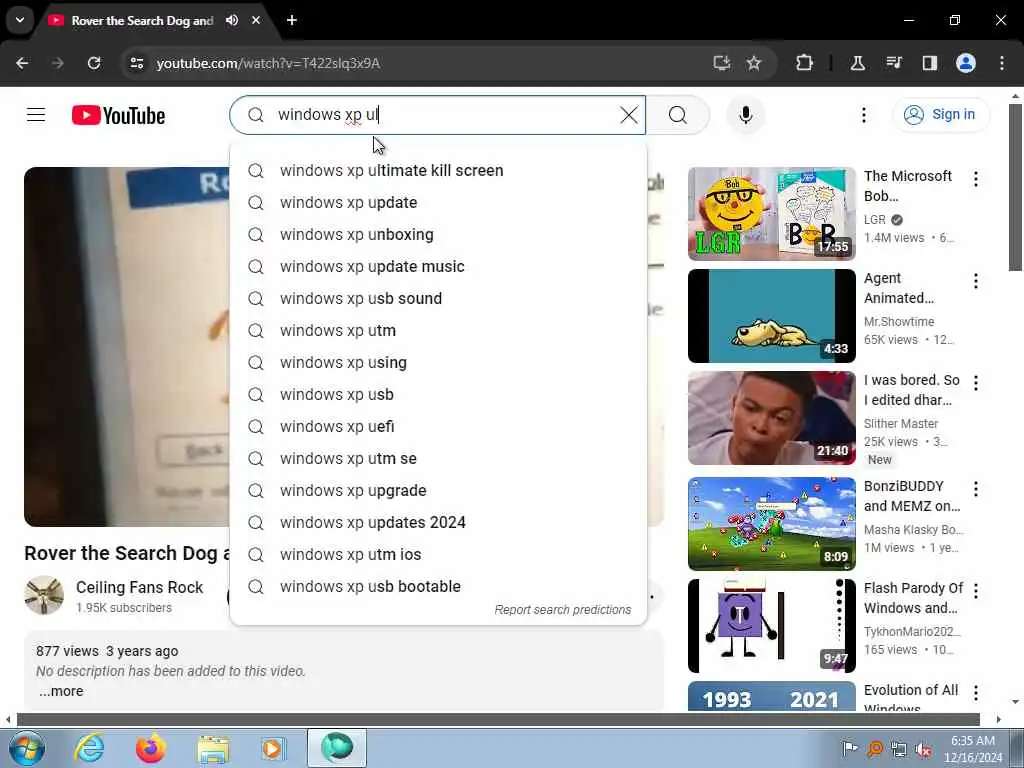This screenshot has height=768, width=1024.
Task: Click the Sign in button
Action: coord(940,114)
